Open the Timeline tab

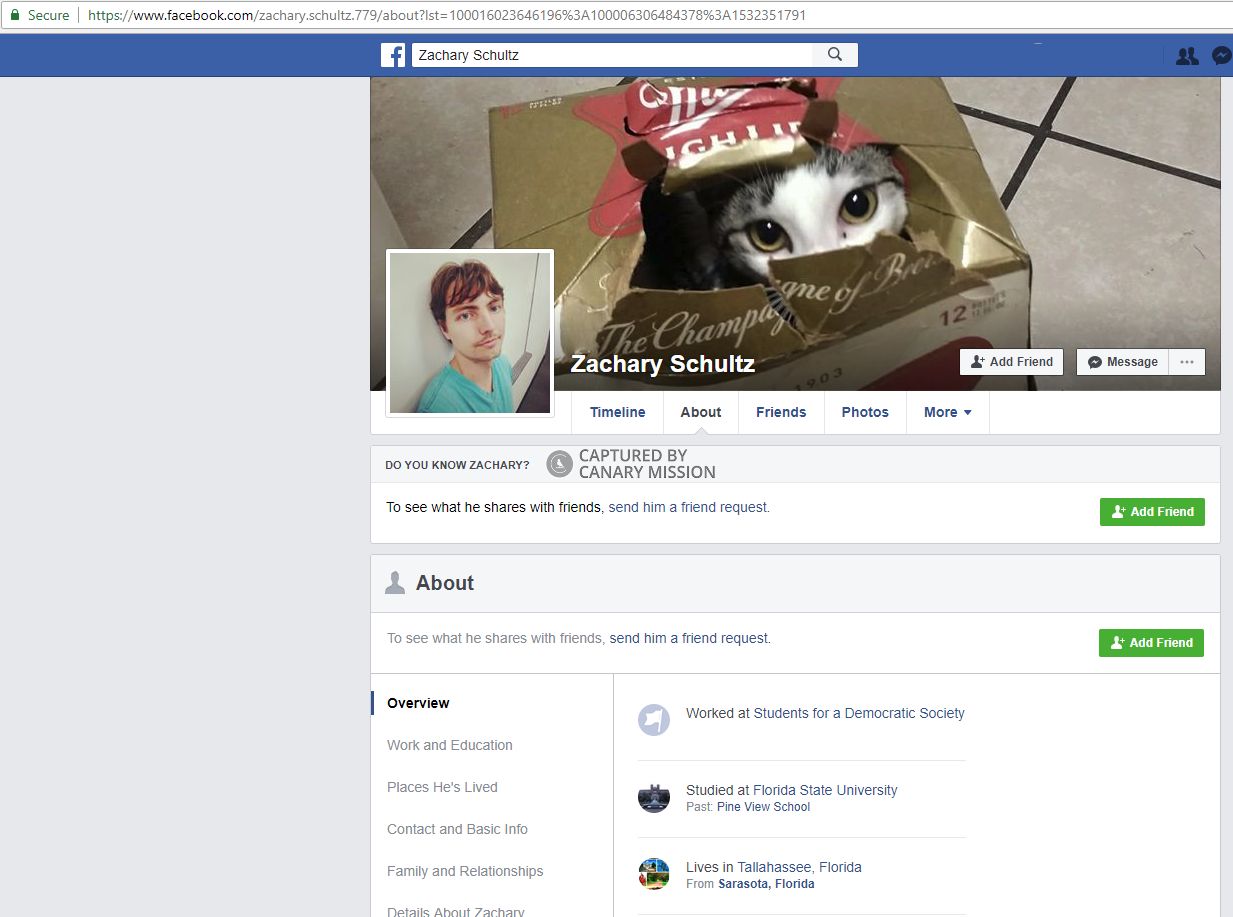click(617, 412)
